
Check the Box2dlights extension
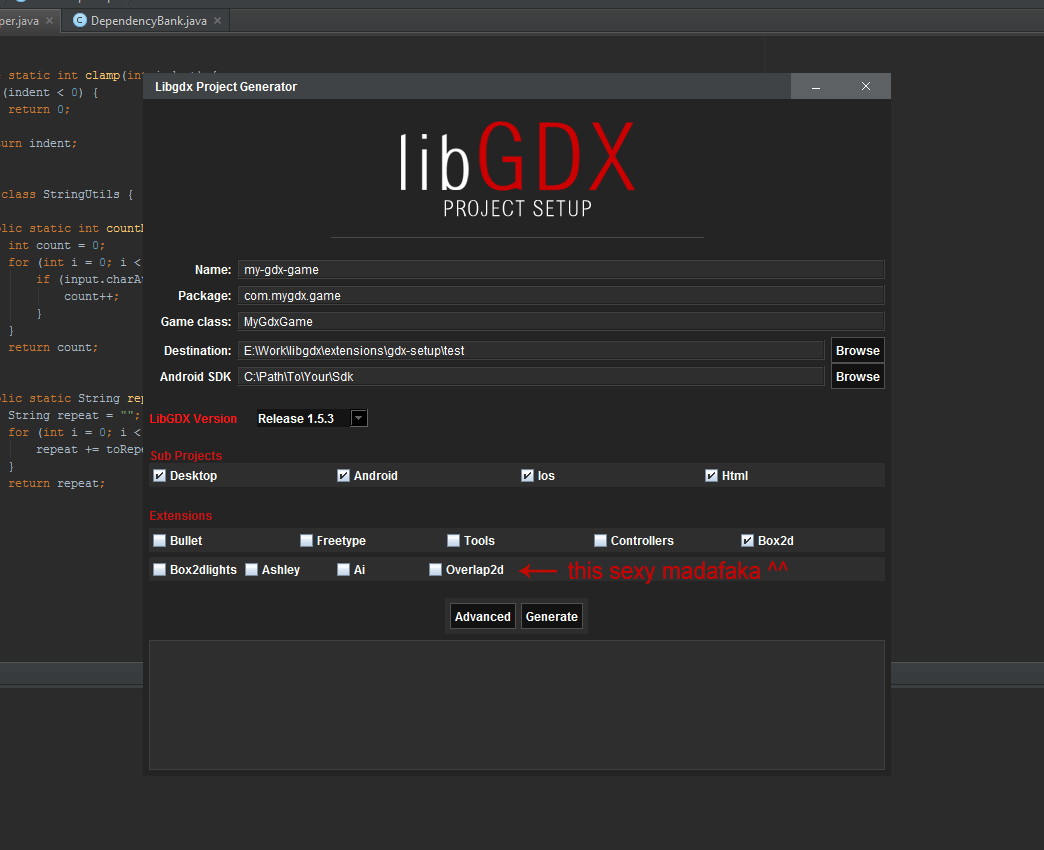[160, 570]
